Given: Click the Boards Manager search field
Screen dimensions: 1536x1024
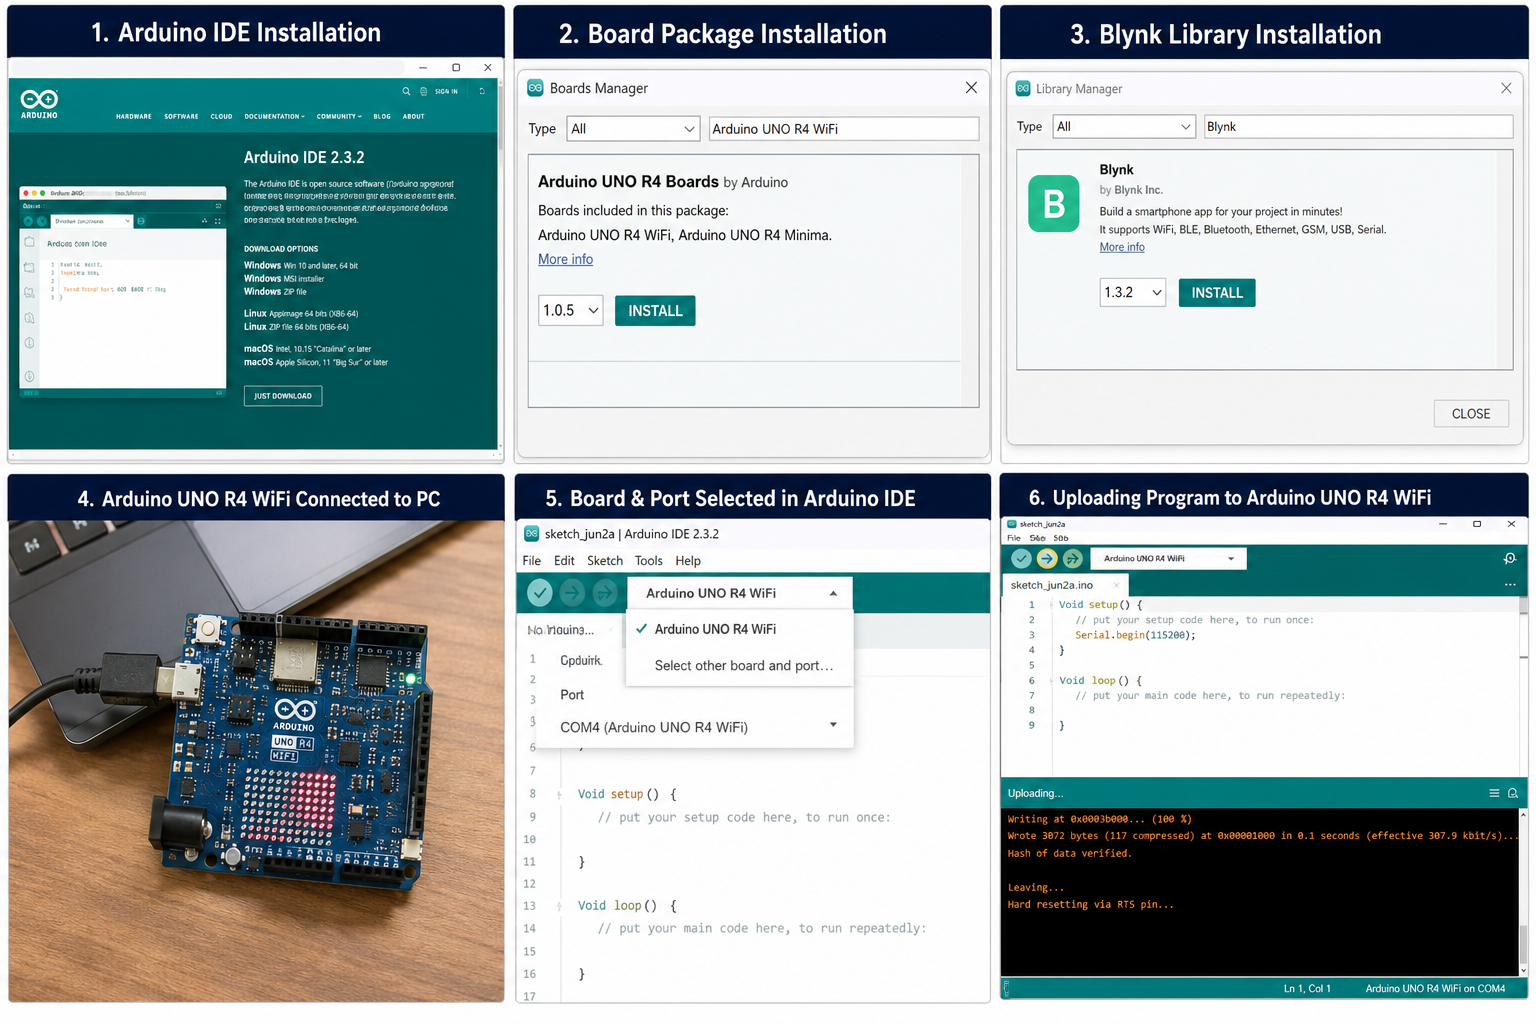Looking at the screenshot, I should pos(844,129).
